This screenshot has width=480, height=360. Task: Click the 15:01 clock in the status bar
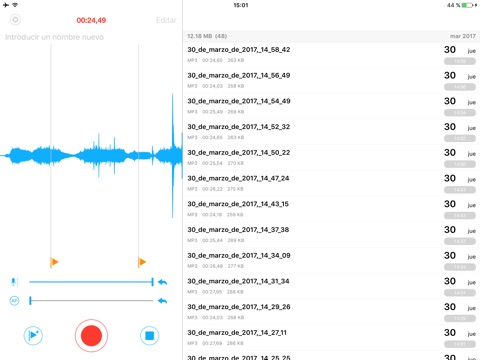click(x=241, y=5)
